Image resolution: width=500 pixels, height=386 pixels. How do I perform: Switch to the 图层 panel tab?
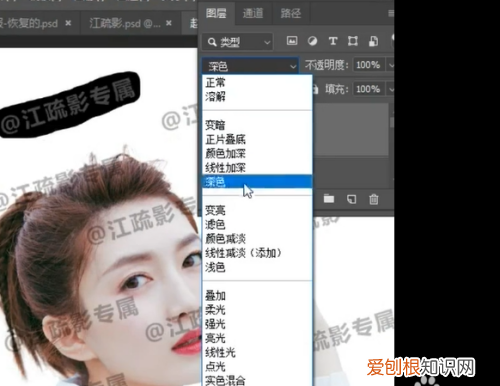(x=216, y=13)
